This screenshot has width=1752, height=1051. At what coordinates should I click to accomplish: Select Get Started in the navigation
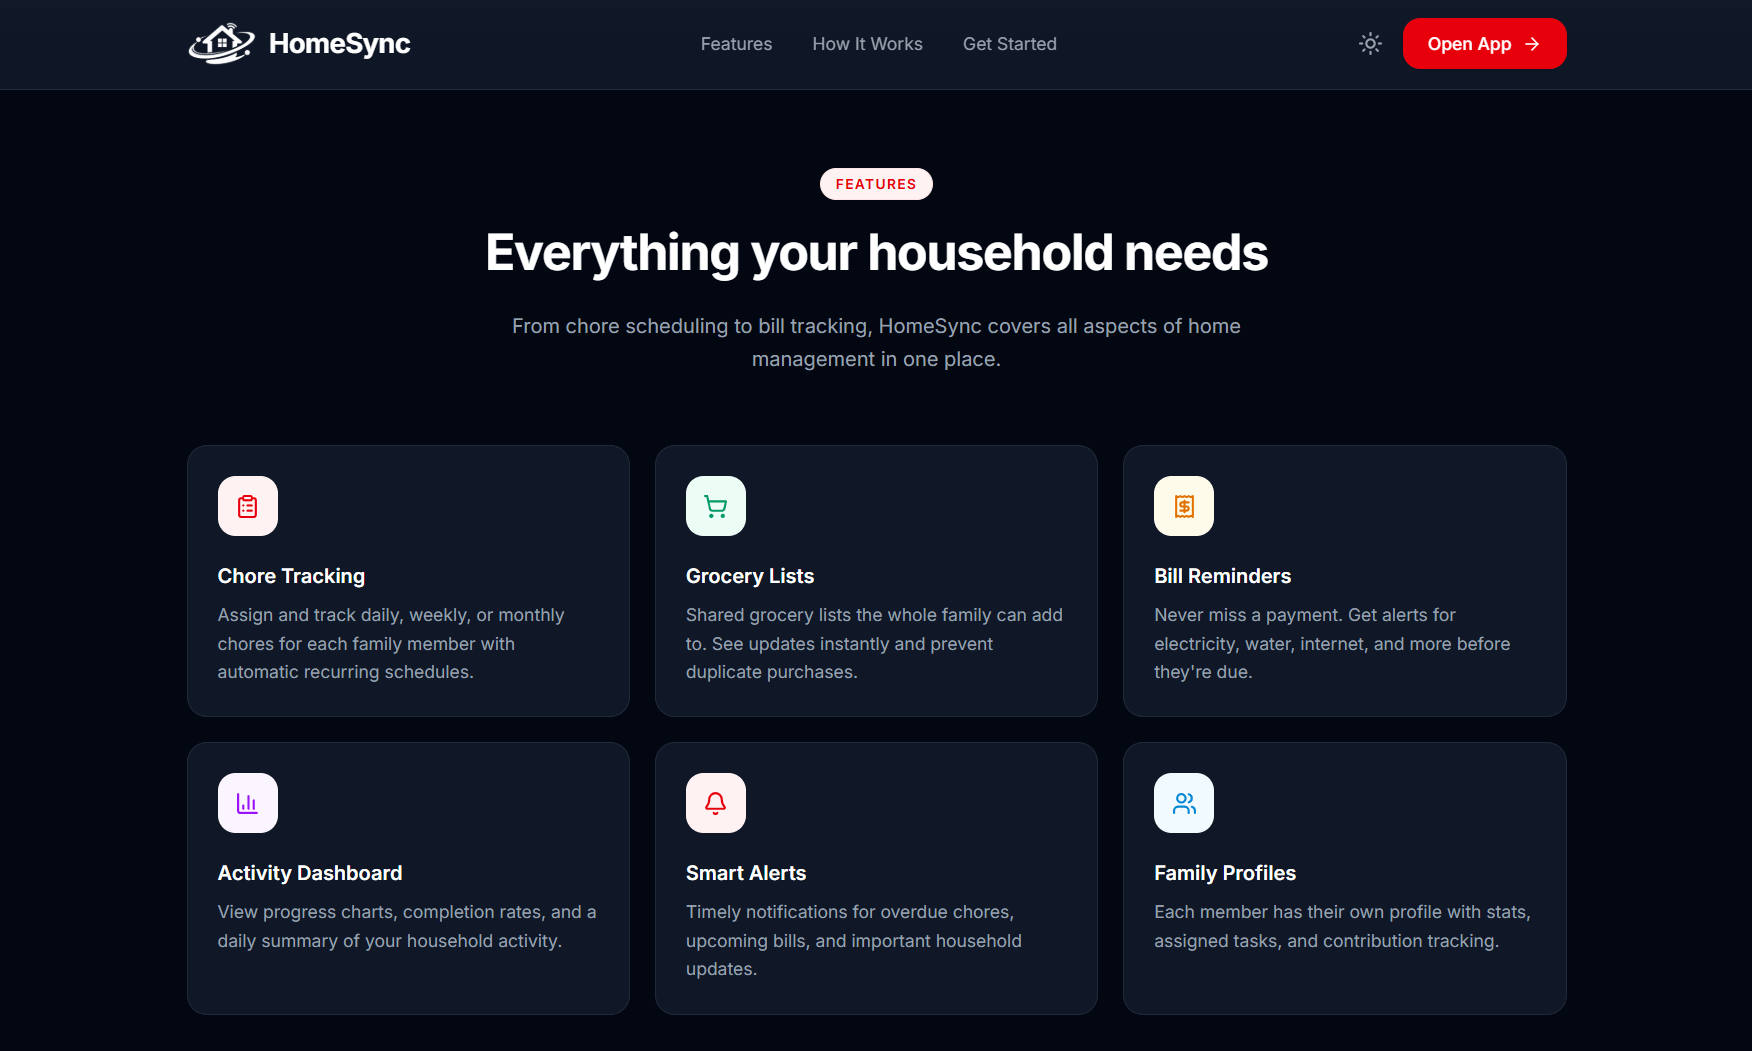[1009, 44]
